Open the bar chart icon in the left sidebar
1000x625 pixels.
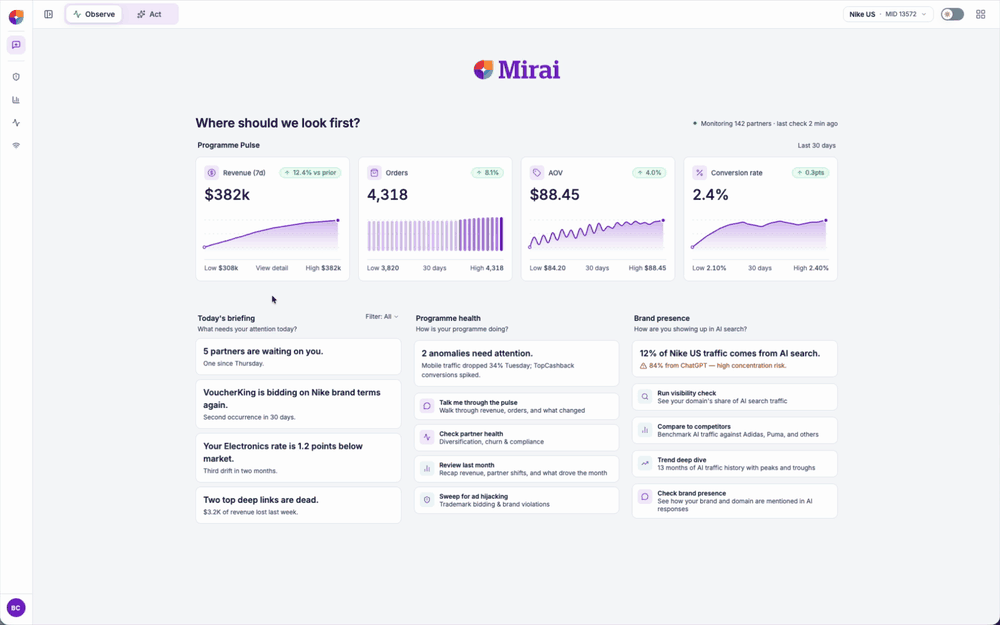16,99
